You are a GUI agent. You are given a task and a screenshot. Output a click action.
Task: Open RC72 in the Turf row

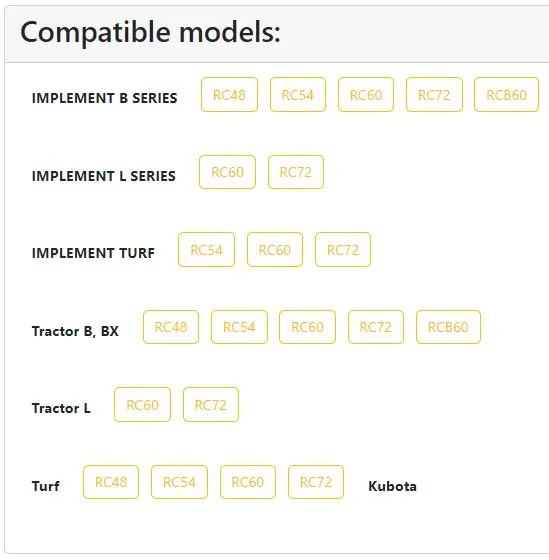316,482
